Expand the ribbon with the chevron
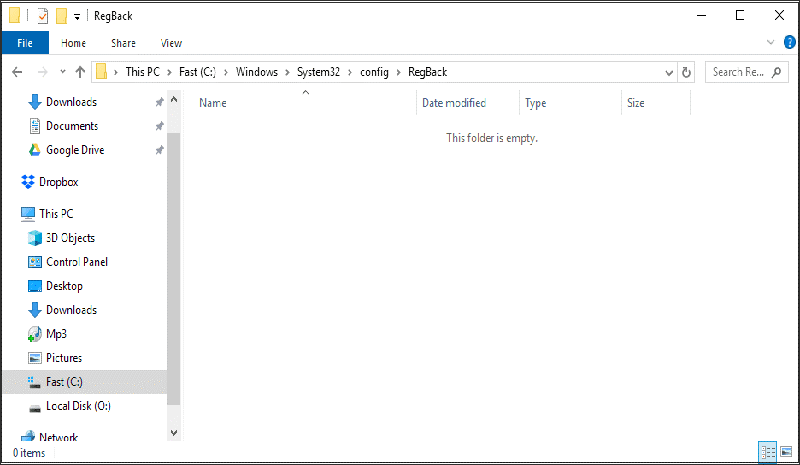Viewport: 800px width, 465px height. [x=770, y=43]
